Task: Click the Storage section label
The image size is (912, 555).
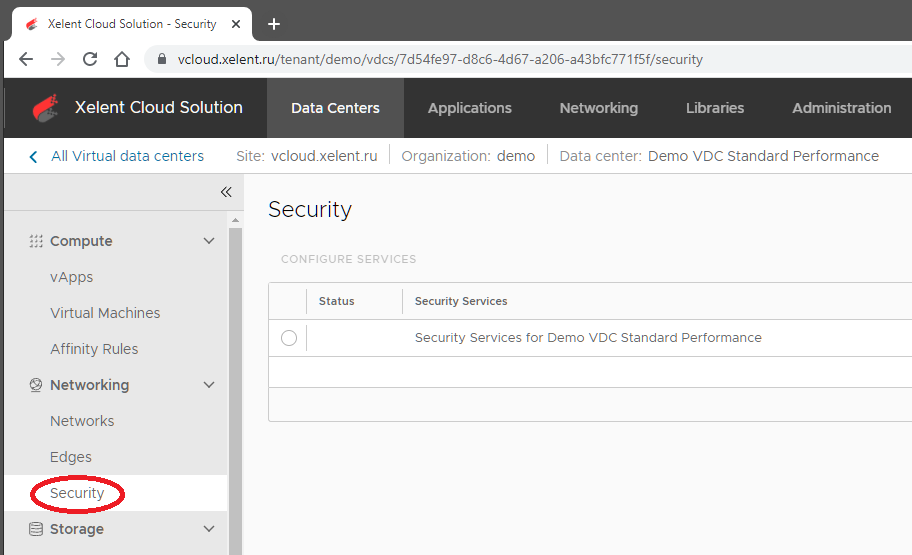Action: pos(77,529)
